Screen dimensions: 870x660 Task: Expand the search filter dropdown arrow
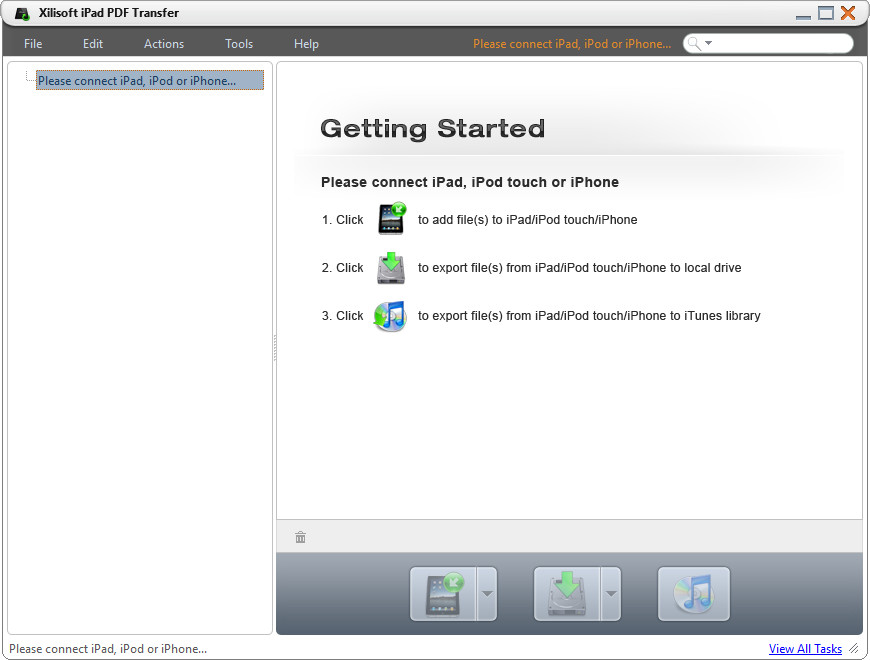[709, 43]
